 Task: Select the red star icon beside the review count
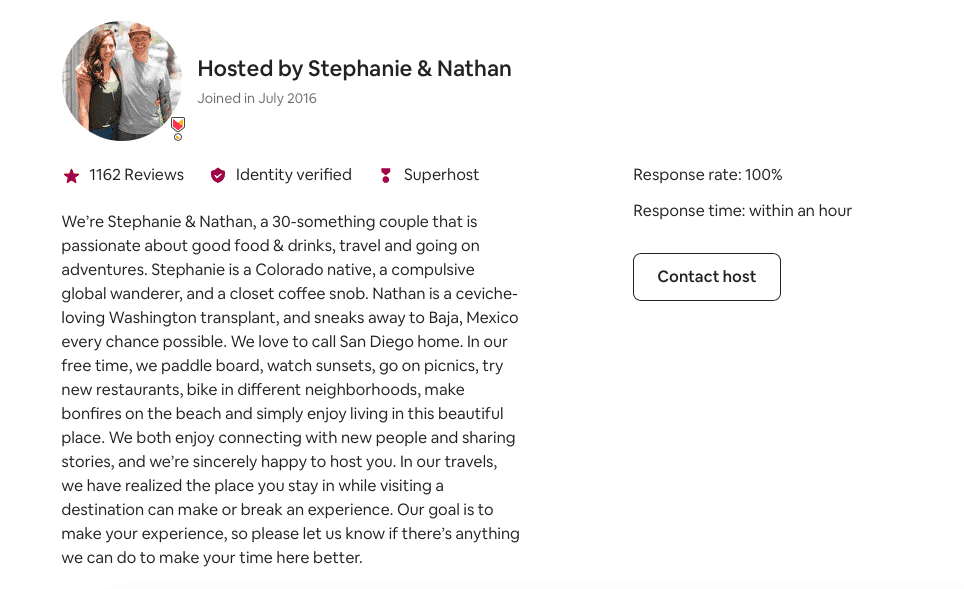(x=71, y=175)
